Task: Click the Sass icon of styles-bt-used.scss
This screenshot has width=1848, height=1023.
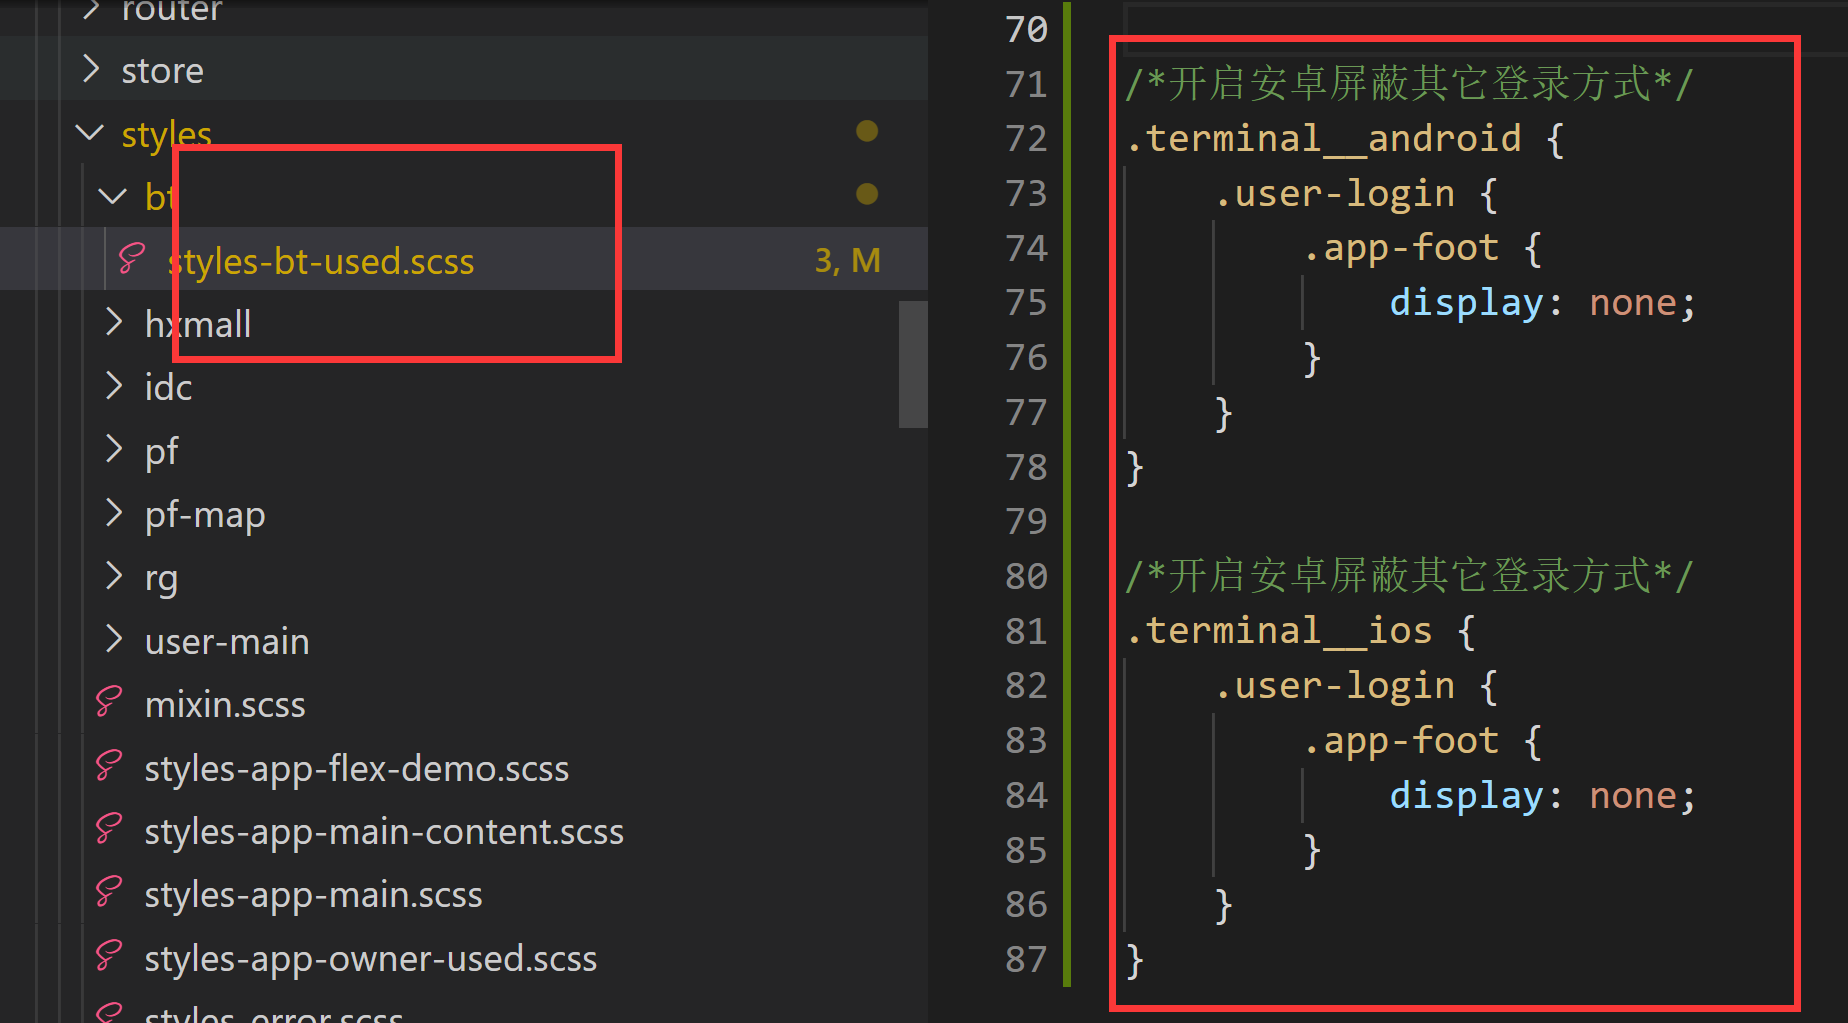Action: 132,259
